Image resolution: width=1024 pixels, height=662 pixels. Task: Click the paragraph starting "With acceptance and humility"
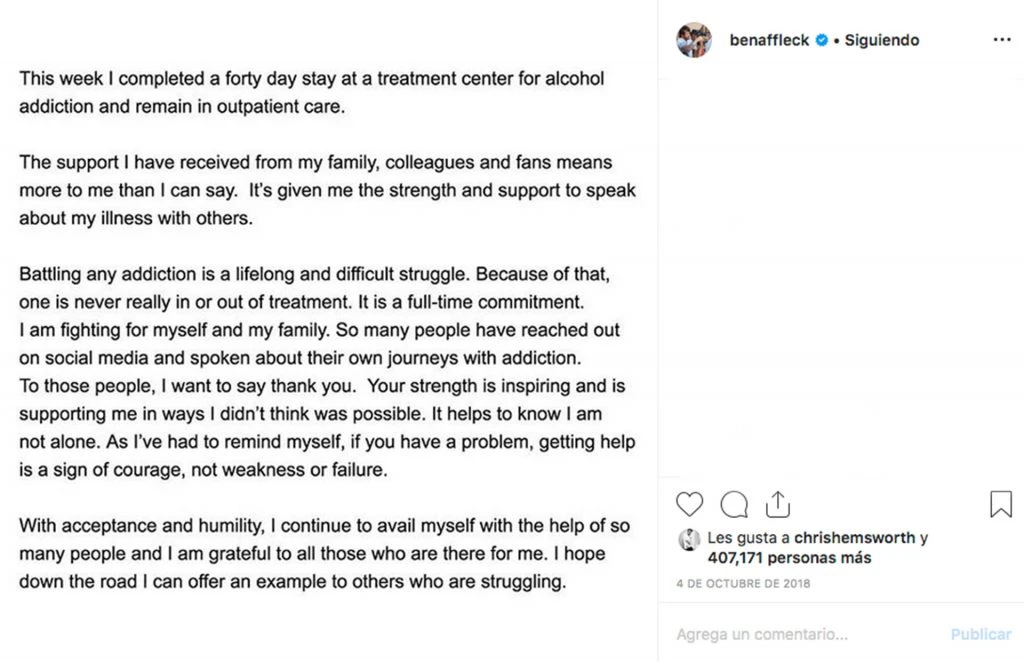324,553
